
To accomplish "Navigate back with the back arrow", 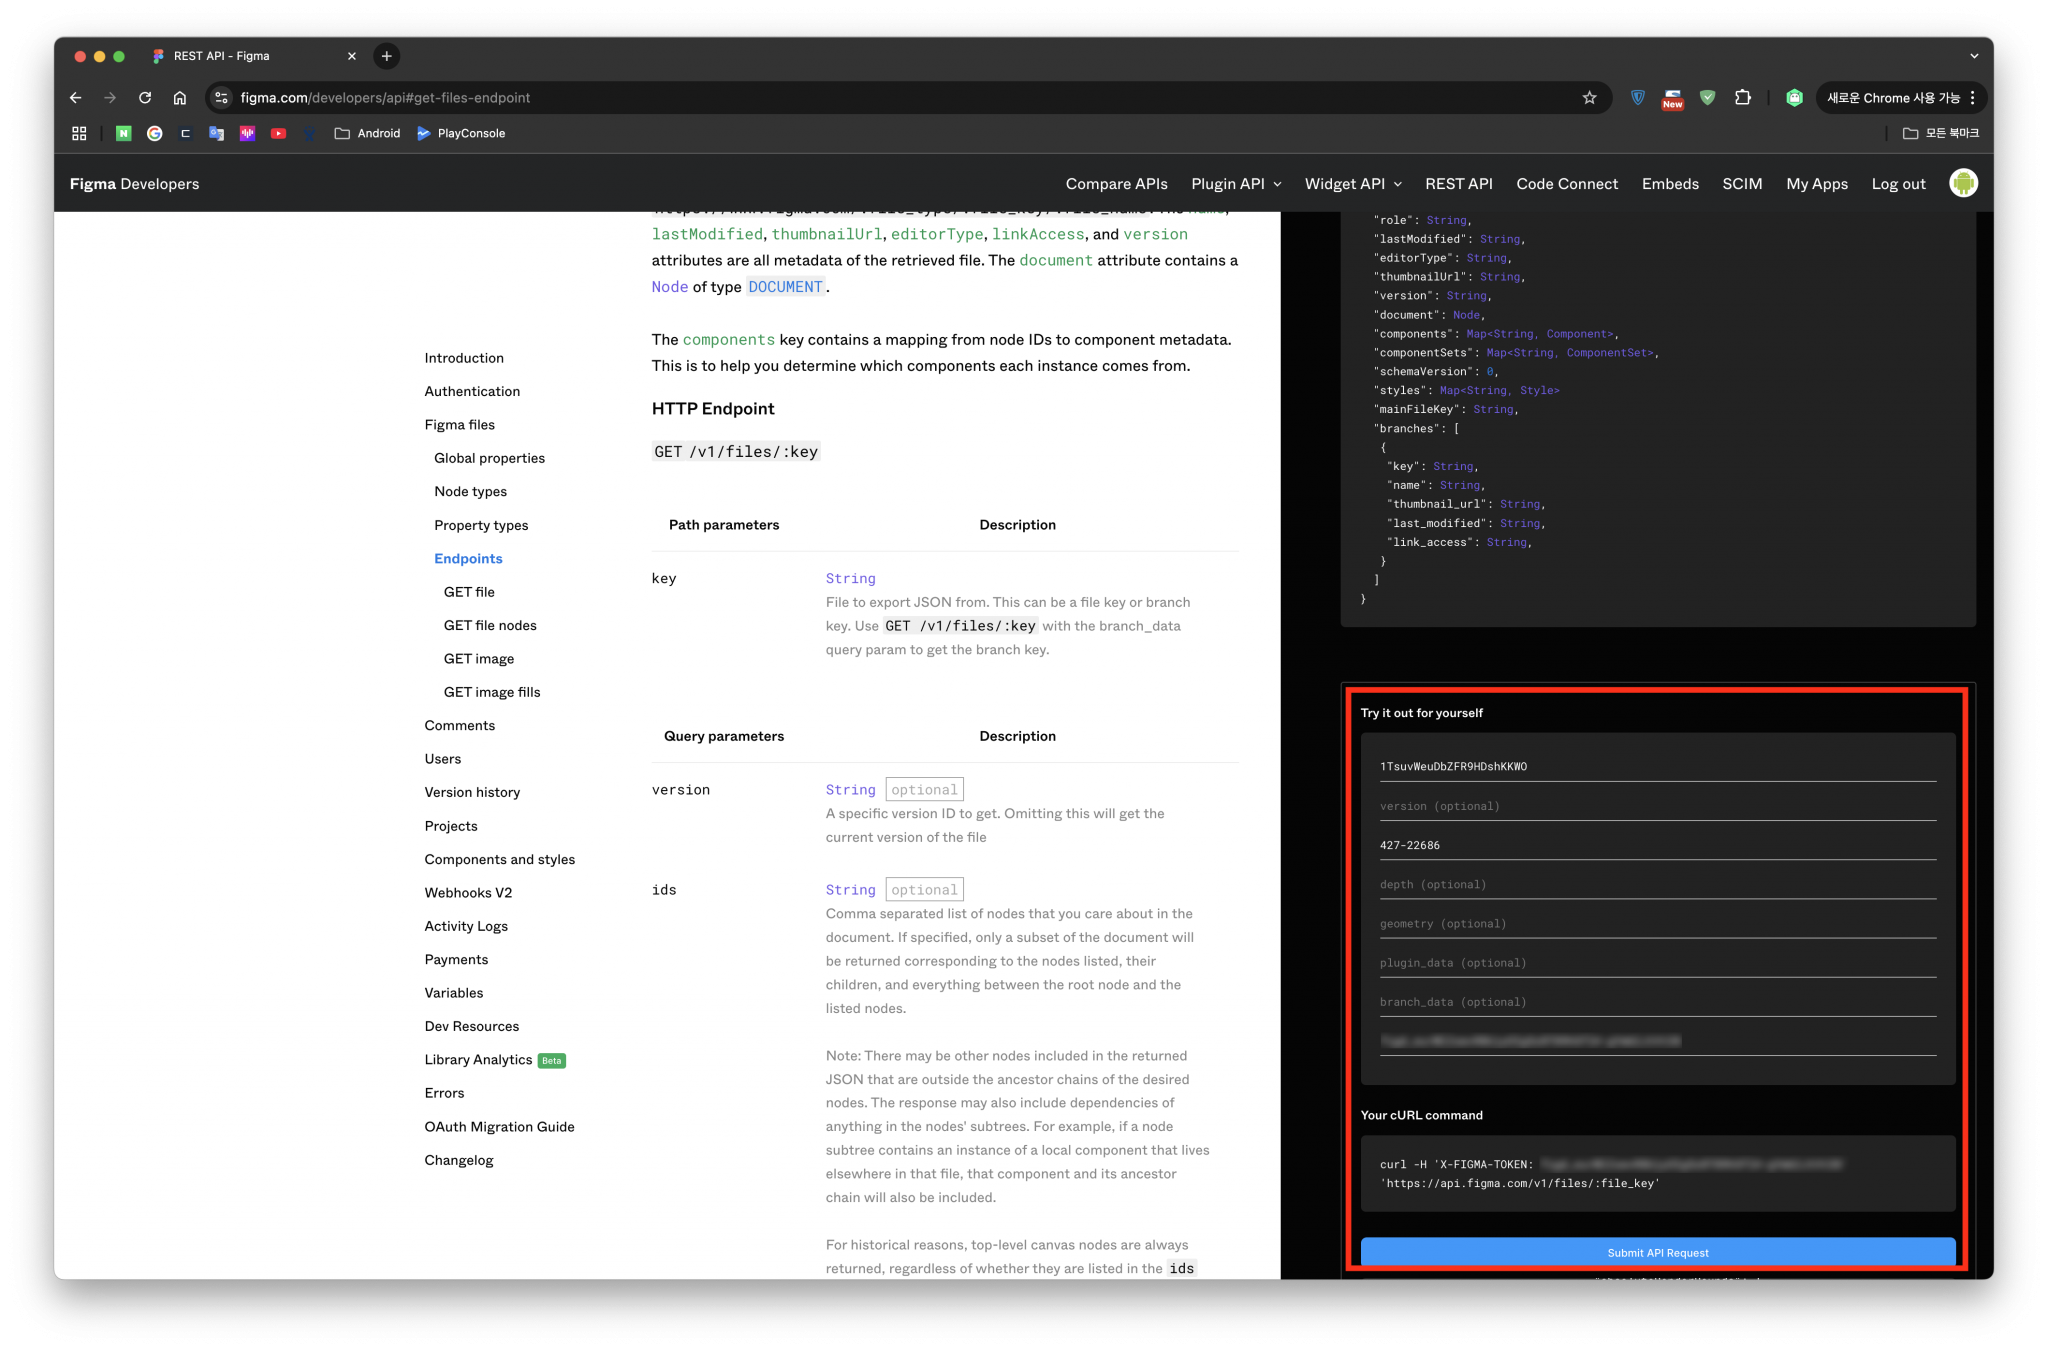I will pyautogui.click(x=76, y=97).
